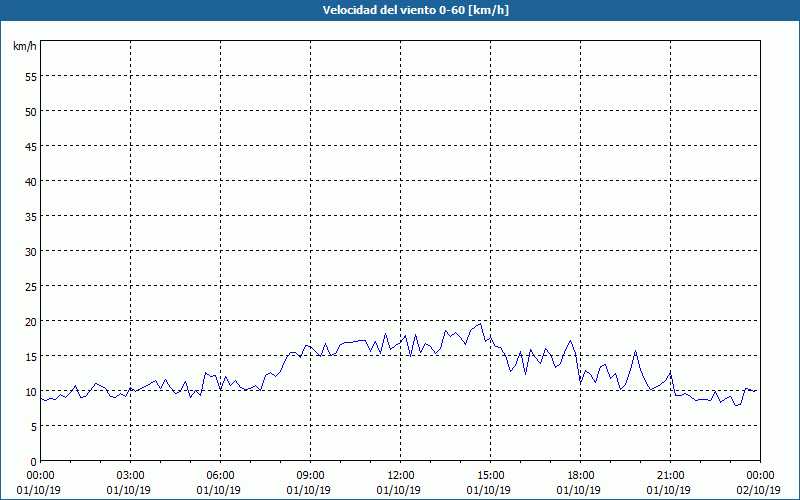The height and width of the screenshot is (500, 800).
Task: Select the 45 value on the y-axis
Action: (31, 146)
